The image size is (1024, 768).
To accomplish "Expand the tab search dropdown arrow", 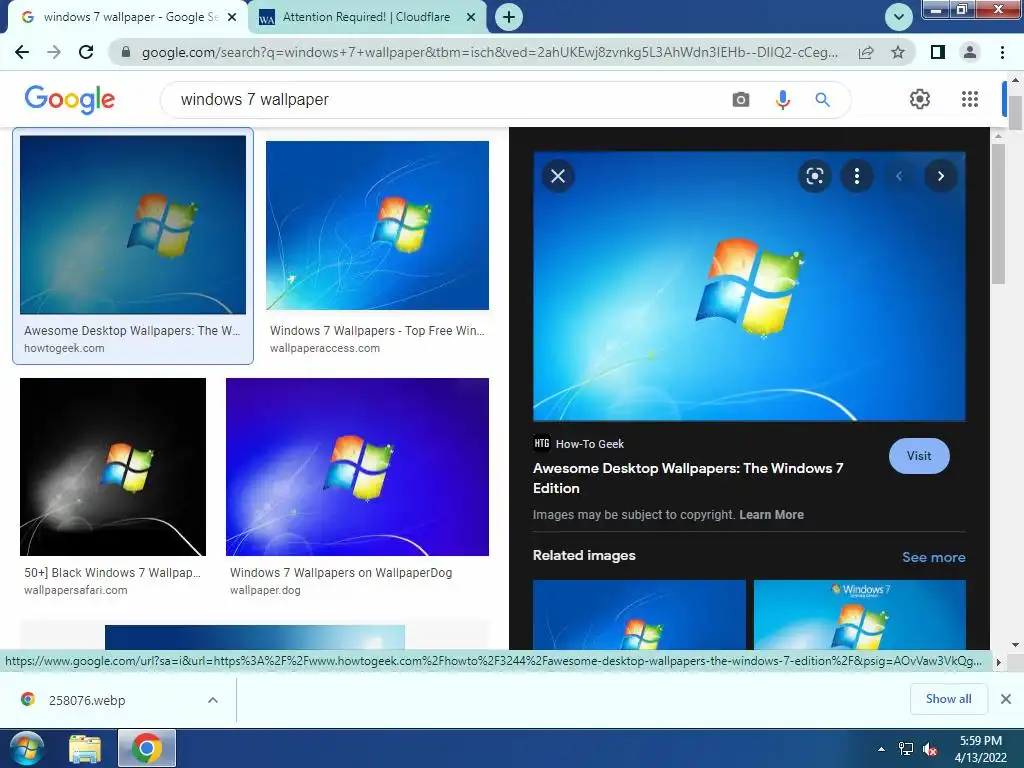I will 899,17.
